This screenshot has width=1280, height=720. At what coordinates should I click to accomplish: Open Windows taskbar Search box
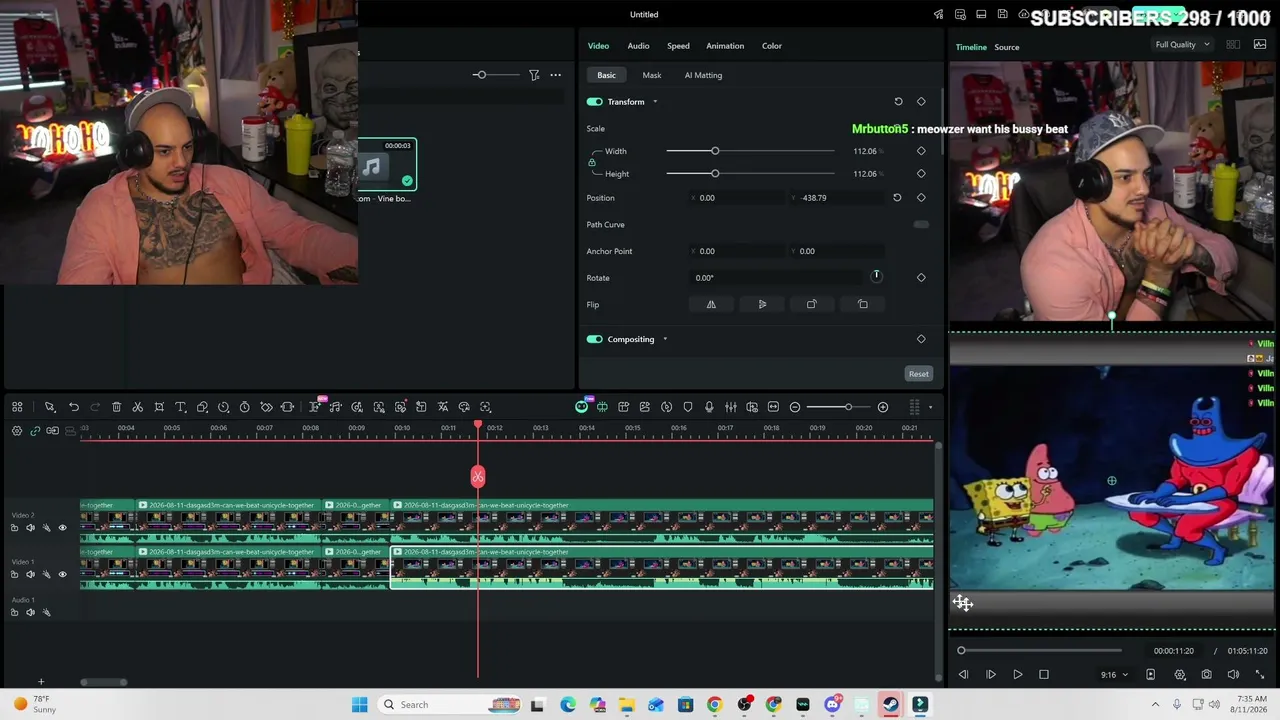449,705
